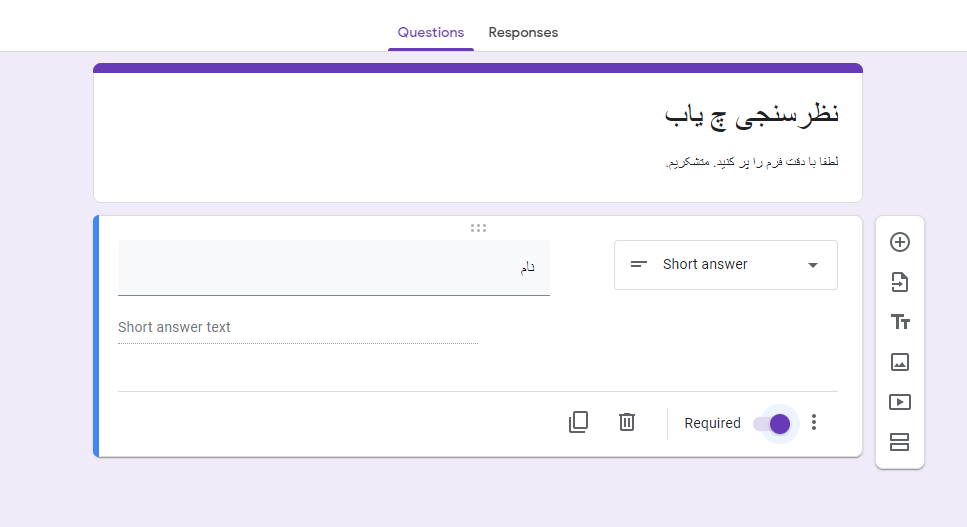
Task: Select the Questions tab
Action: (430, 33)
